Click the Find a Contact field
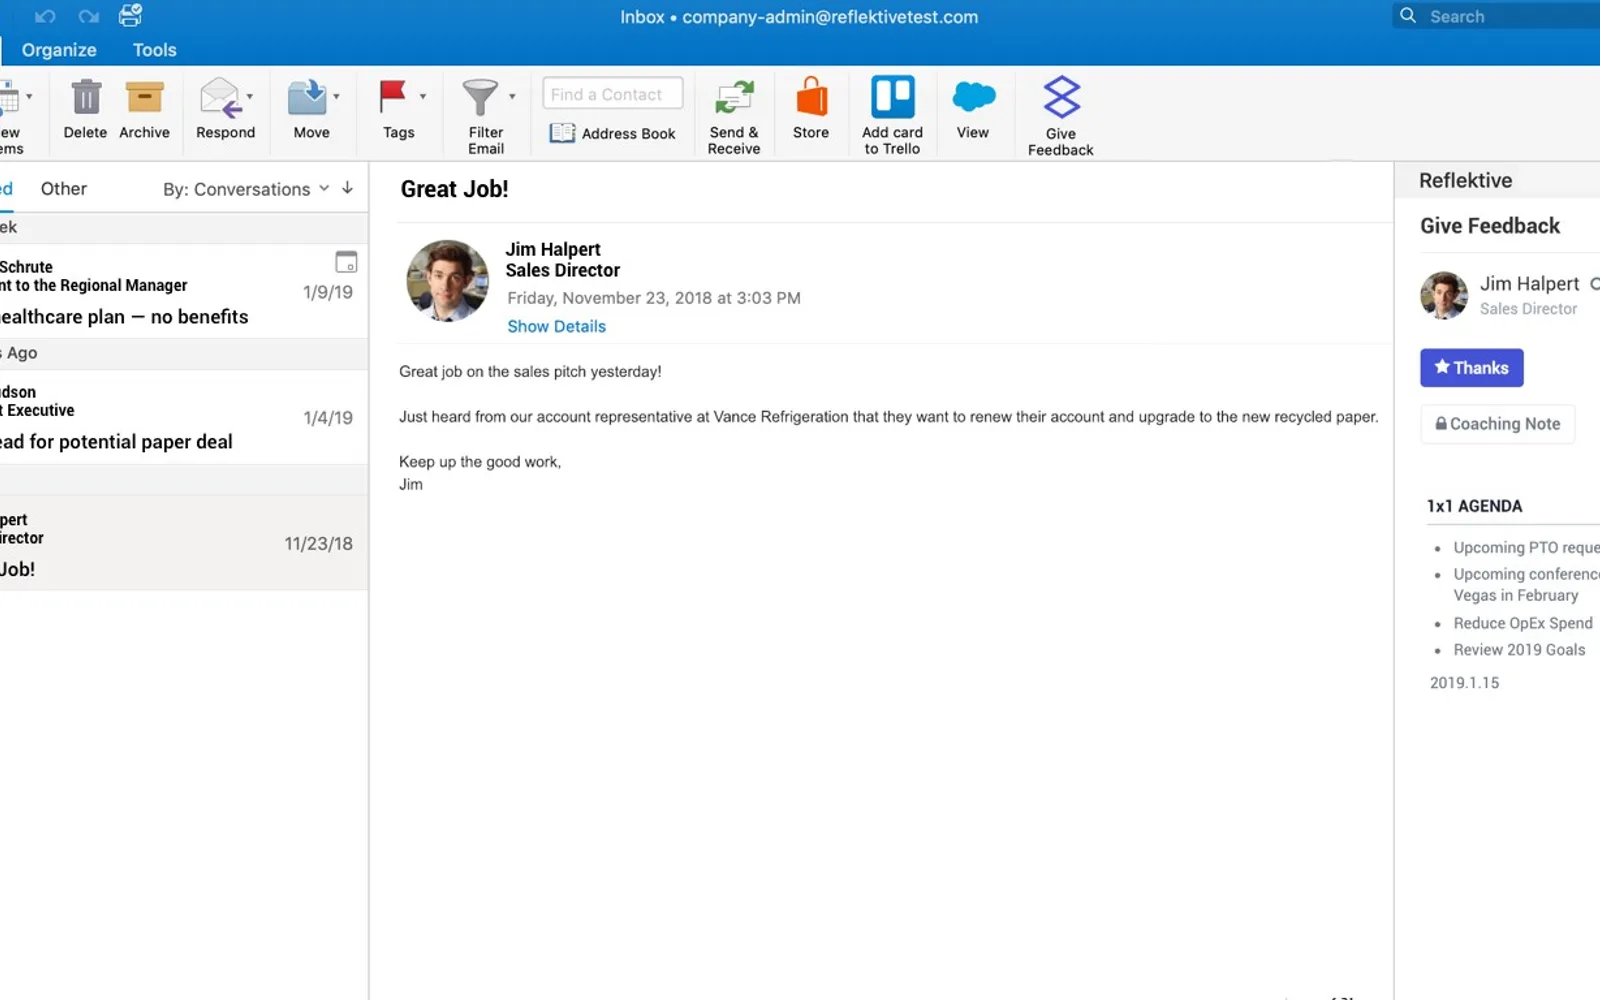Image resolution: width=1600 pixels, height=1000 pixels. [x=612, y=94]
